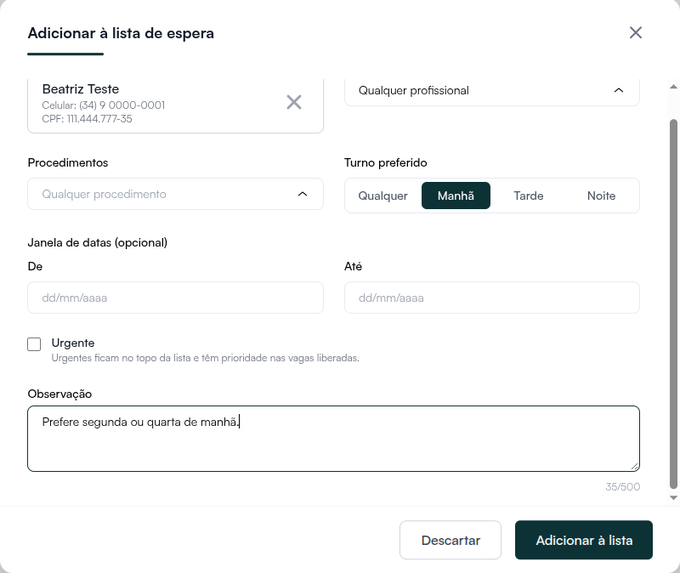
Task: Click the Descartar button
Action: [x=450, y=540]
